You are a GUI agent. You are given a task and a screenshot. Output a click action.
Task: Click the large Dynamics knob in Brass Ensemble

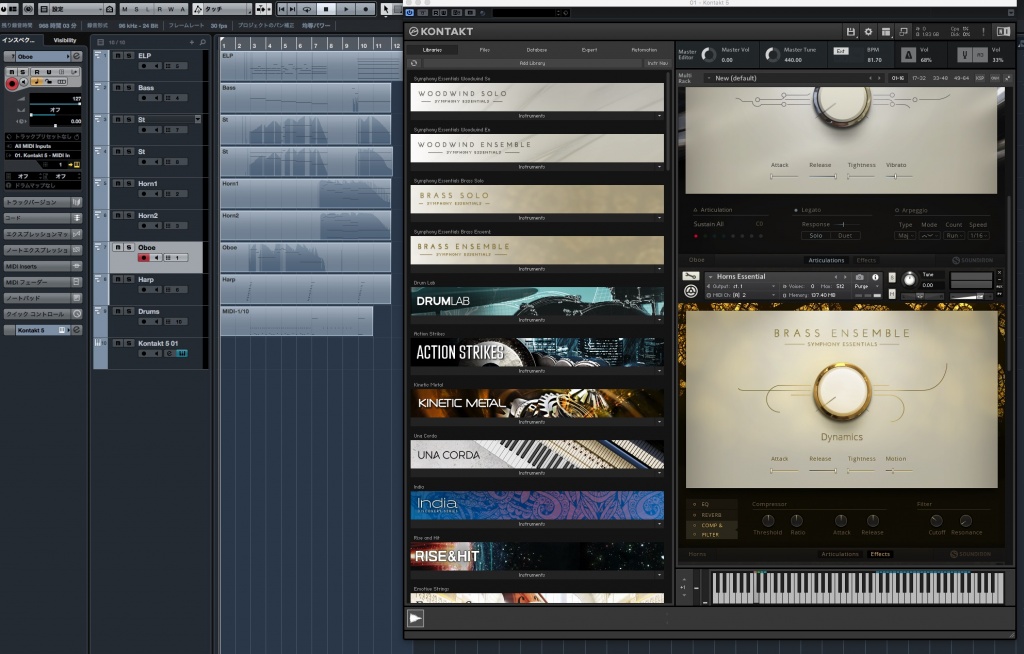click(x=842, y=392)
